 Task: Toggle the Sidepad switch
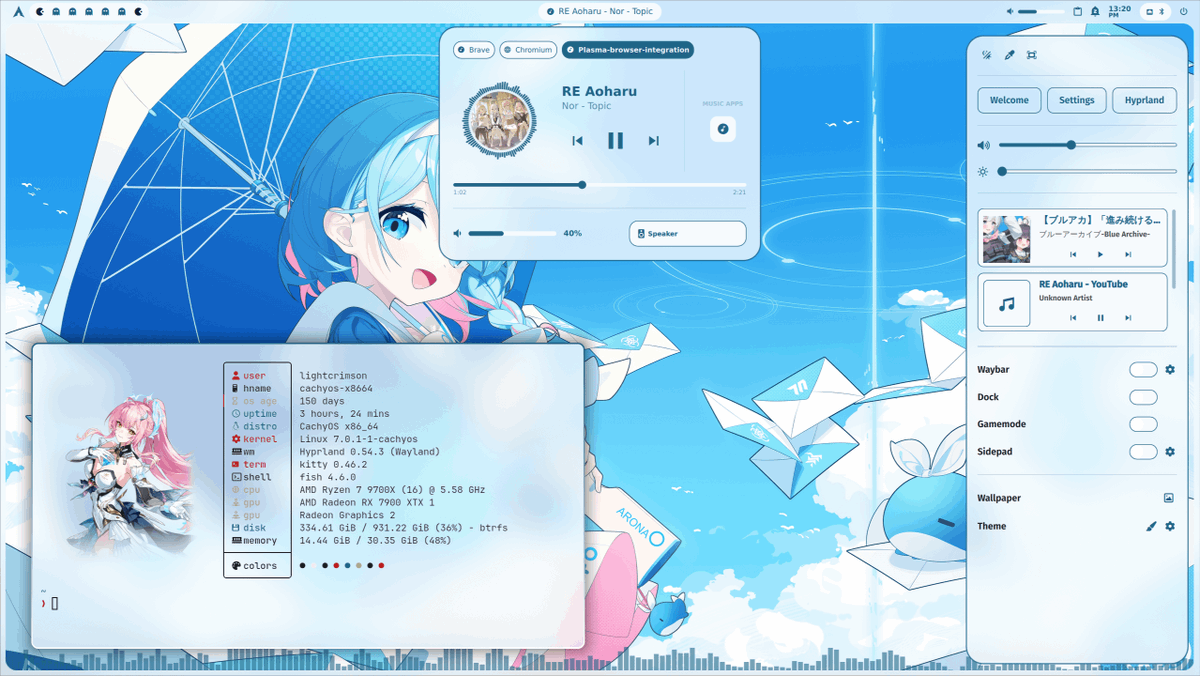pos(1143,452)
